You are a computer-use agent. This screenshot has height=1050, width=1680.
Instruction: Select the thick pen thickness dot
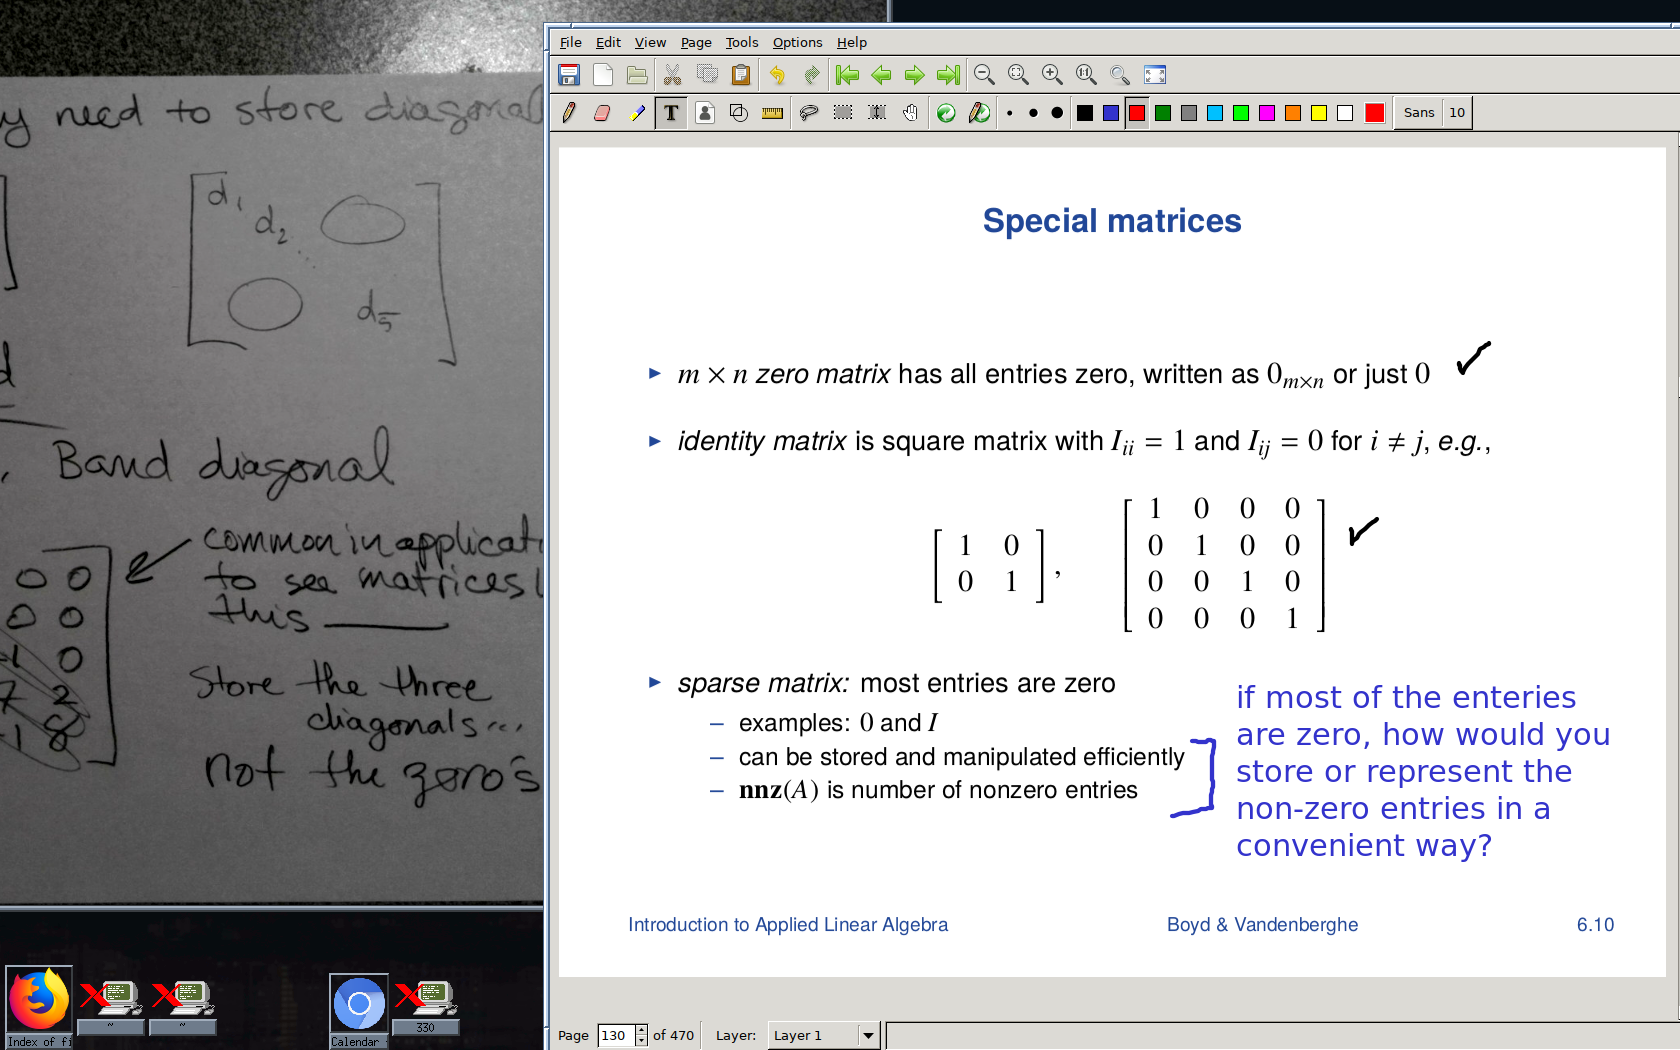pyautogui.click(x=1057, y=113)
